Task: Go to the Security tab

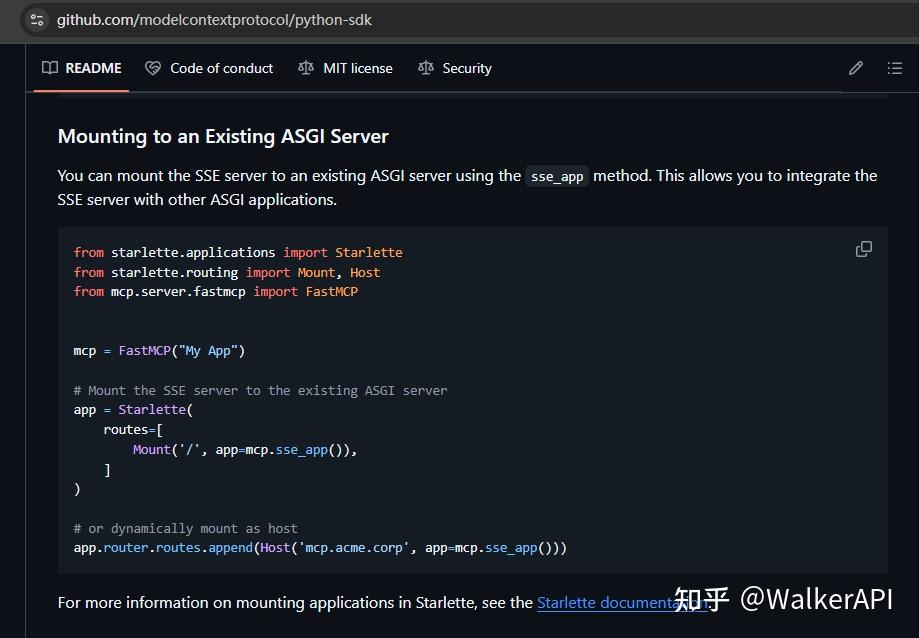Action: 467,68
